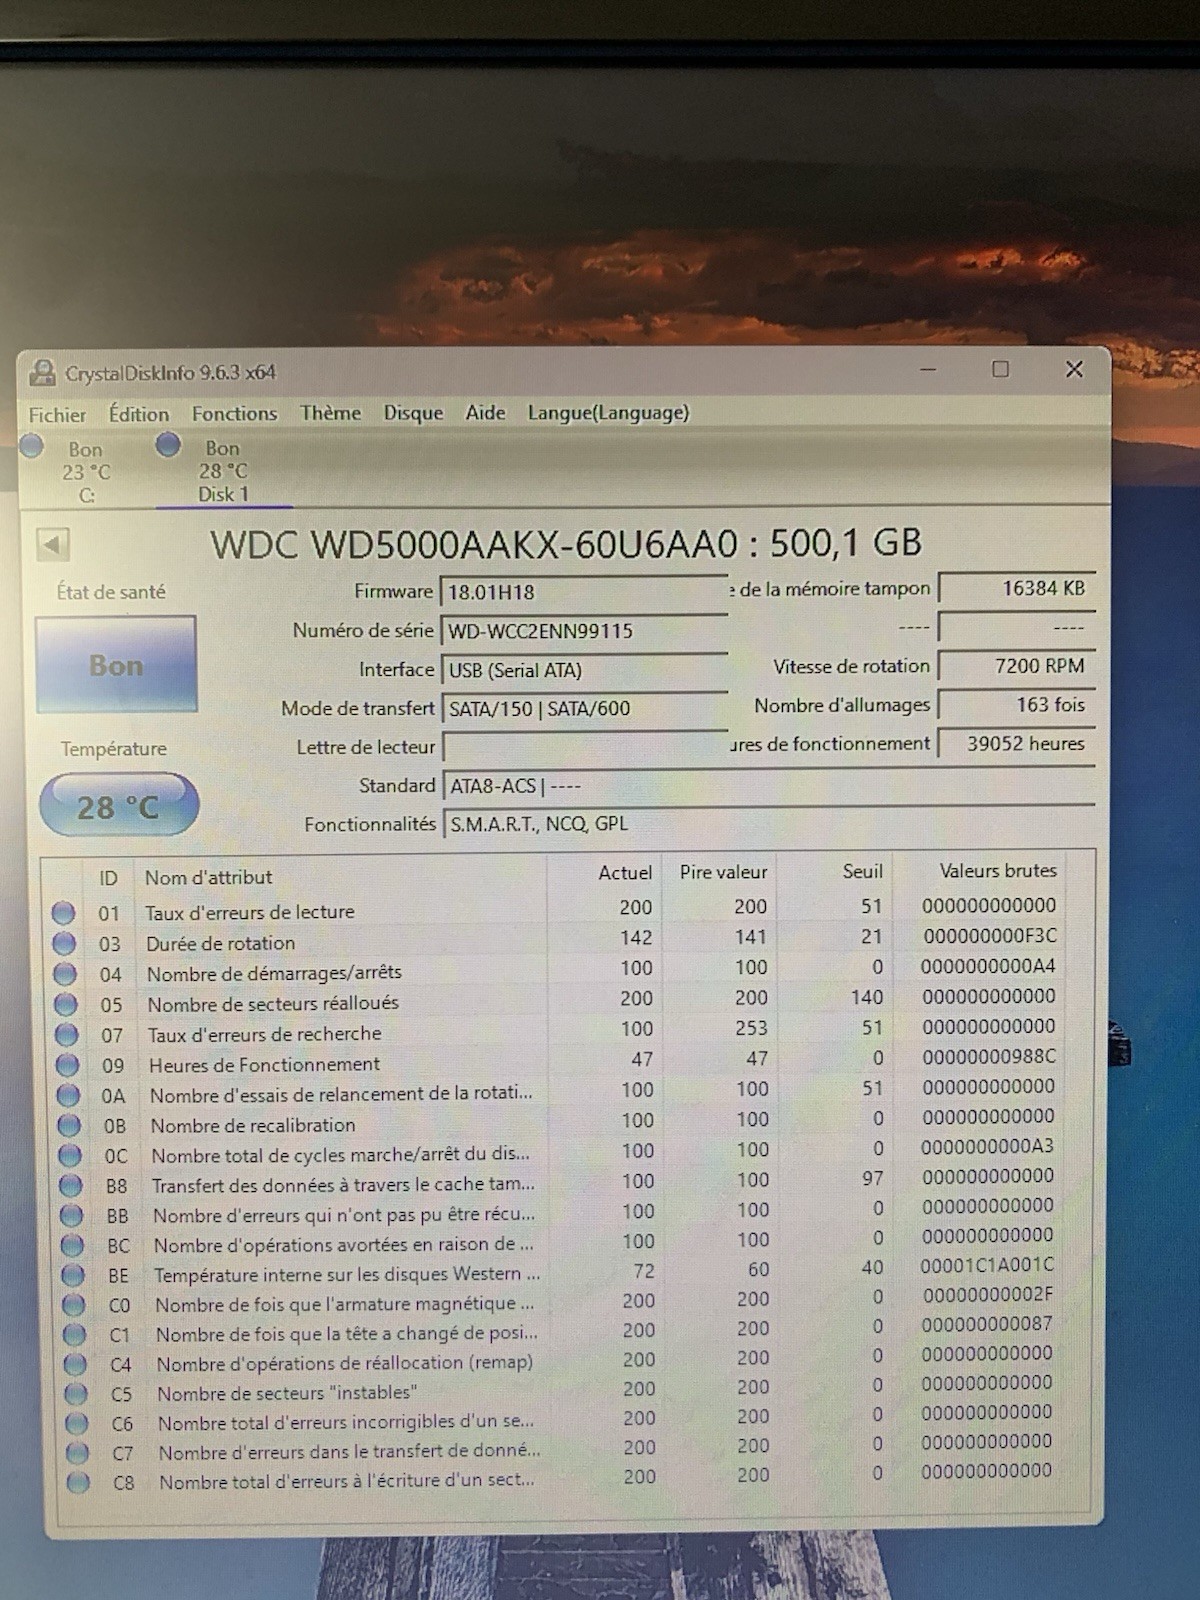The width and height of the screenshot is (1200, 1600).
Task: Click the power-on count 163 fois
Action: point(1016,705)
